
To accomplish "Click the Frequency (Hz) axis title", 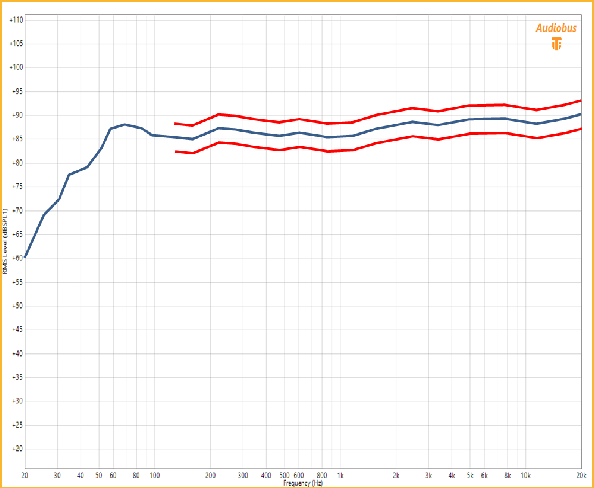I will (303, 483).
